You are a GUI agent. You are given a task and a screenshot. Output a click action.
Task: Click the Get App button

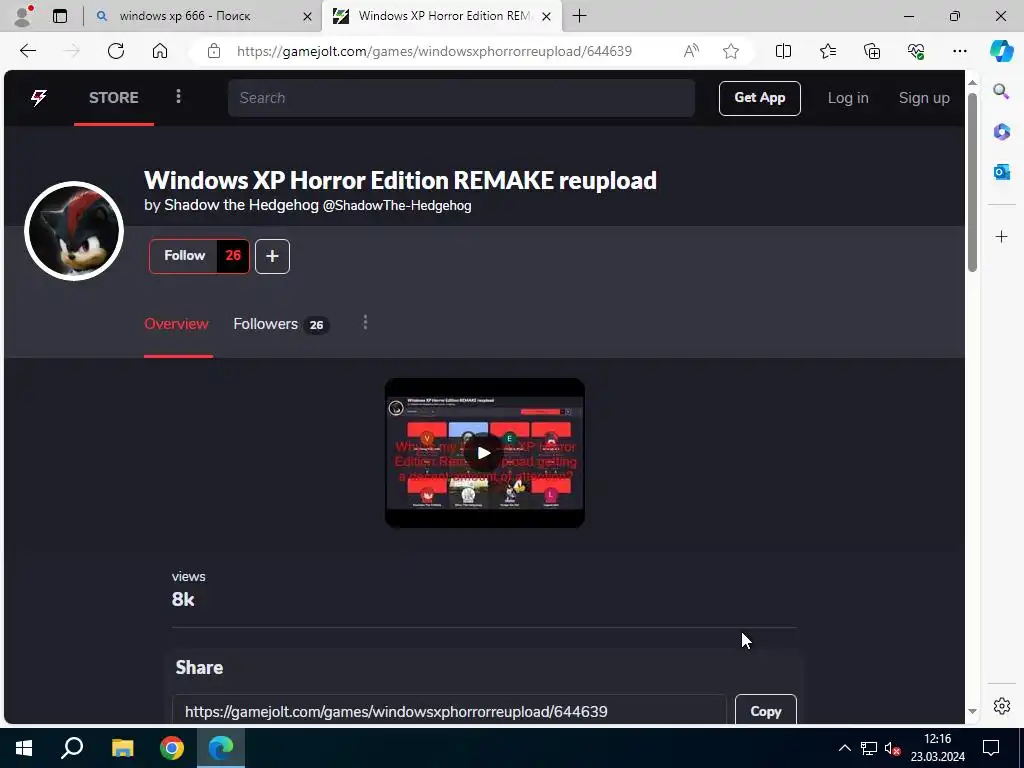(x=760, y=98)
